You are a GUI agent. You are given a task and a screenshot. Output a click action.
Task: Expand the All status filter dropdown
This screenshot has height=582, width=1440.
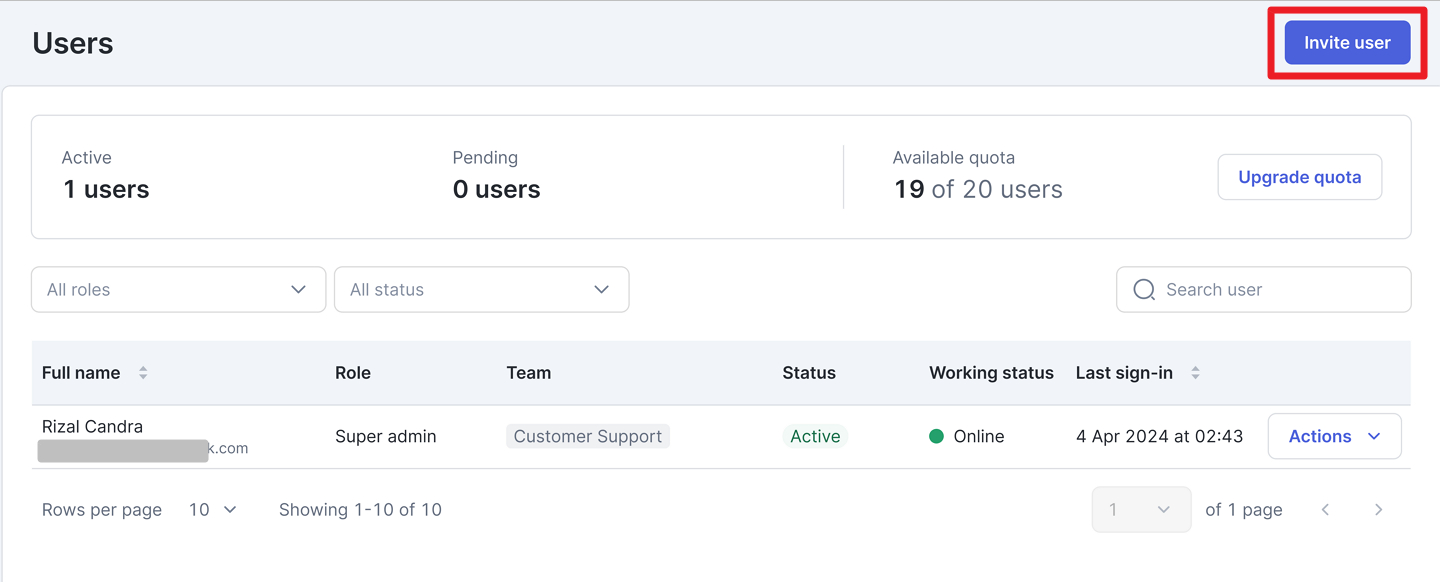click(481, 289)
